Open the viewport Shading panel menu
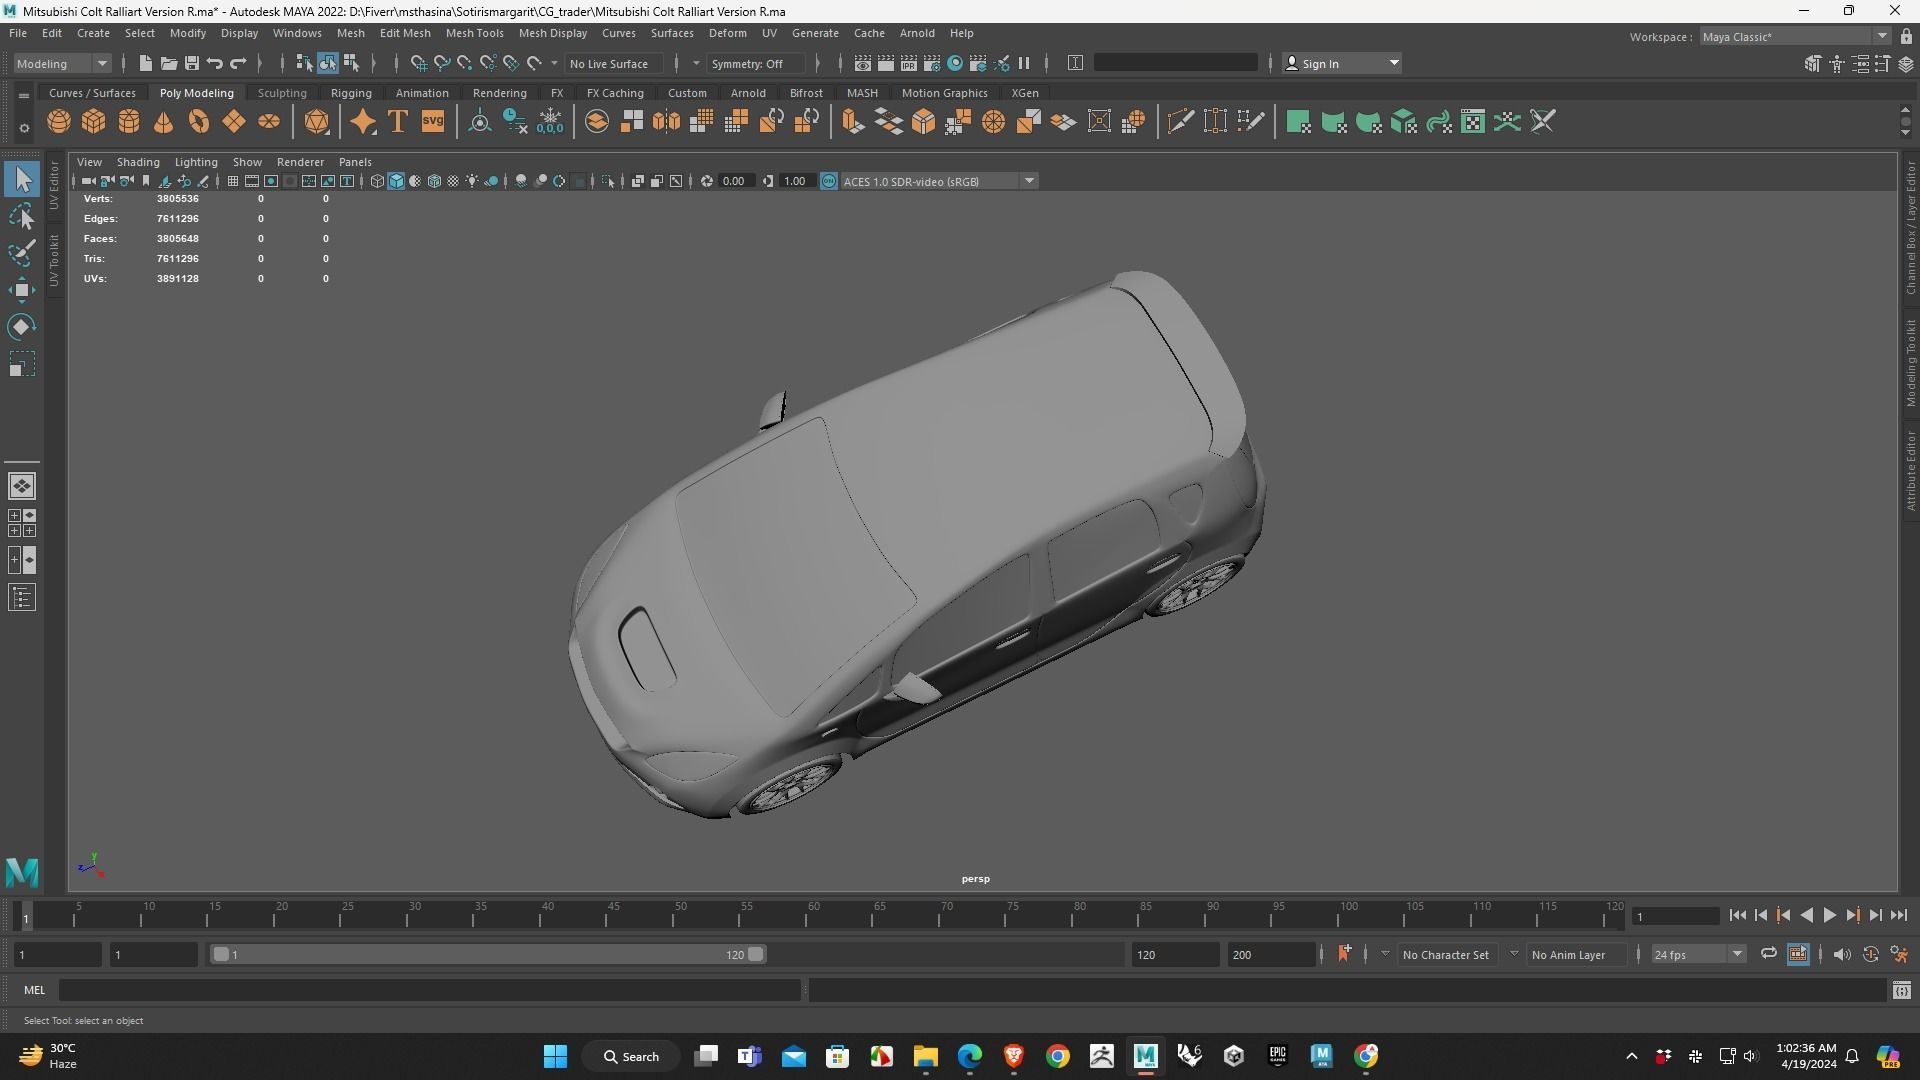This screenshot has width=1920, height=1080. pyautogui.click(x=138, y=162)
